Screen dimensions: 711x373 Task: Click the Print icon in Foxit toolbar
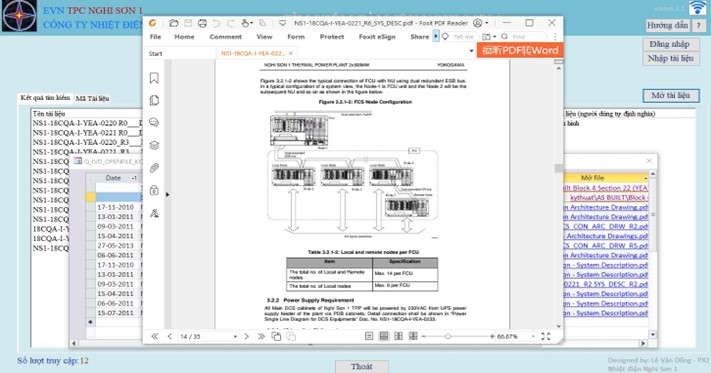[202, 23]
